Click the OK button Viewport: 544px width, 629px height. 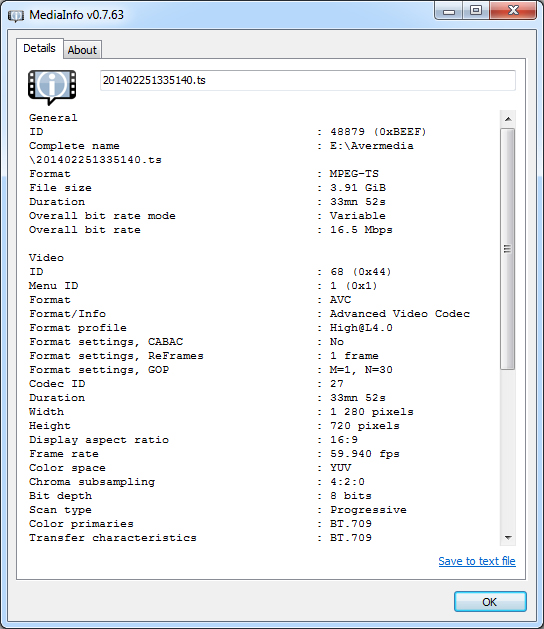490,601
